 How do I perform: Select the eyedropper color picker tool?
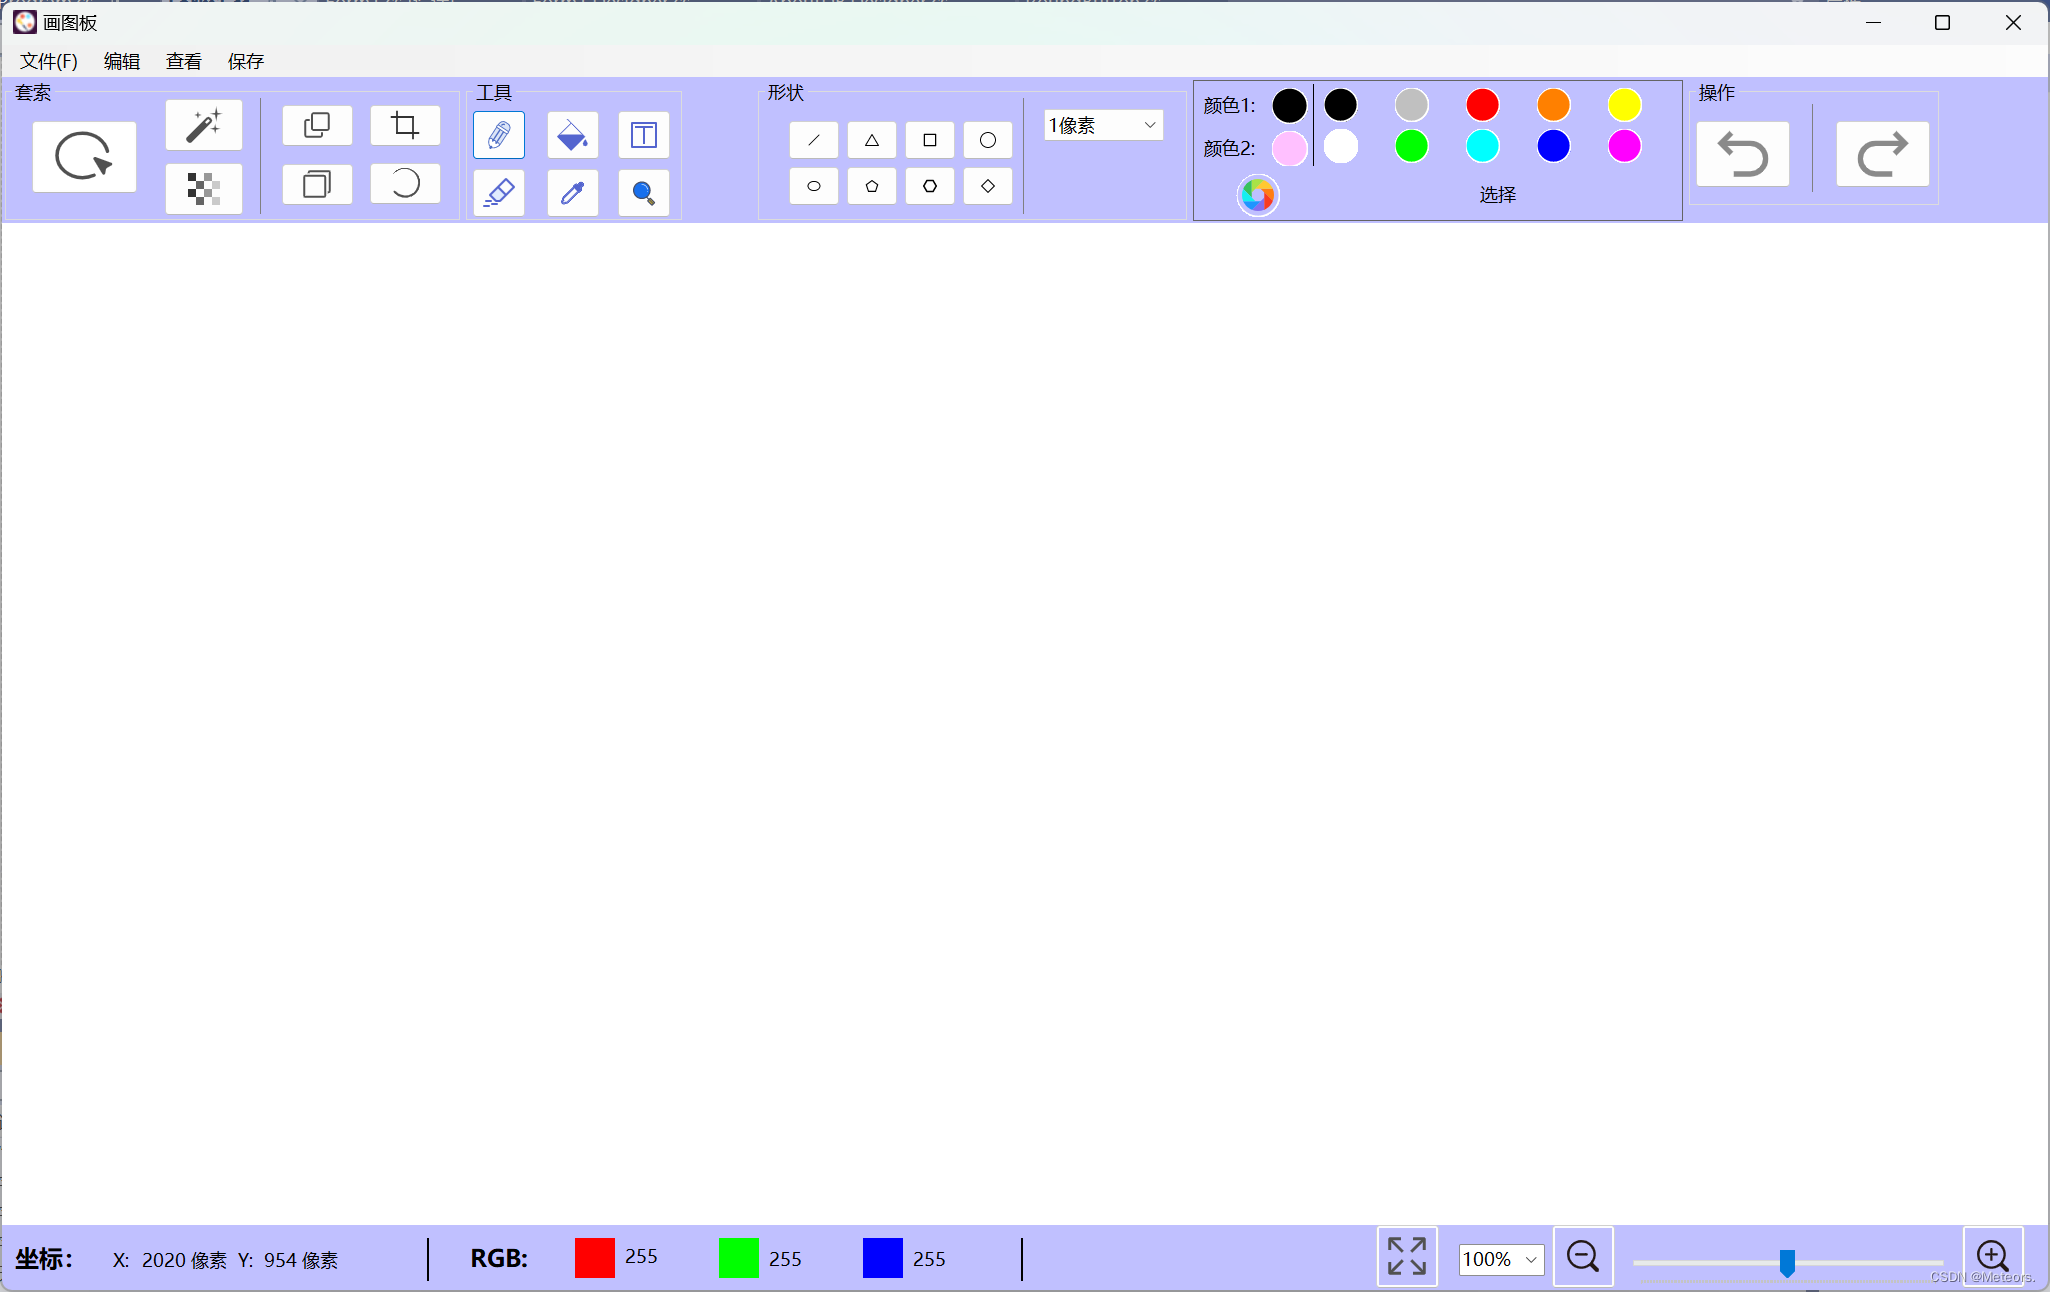(573, 192)
